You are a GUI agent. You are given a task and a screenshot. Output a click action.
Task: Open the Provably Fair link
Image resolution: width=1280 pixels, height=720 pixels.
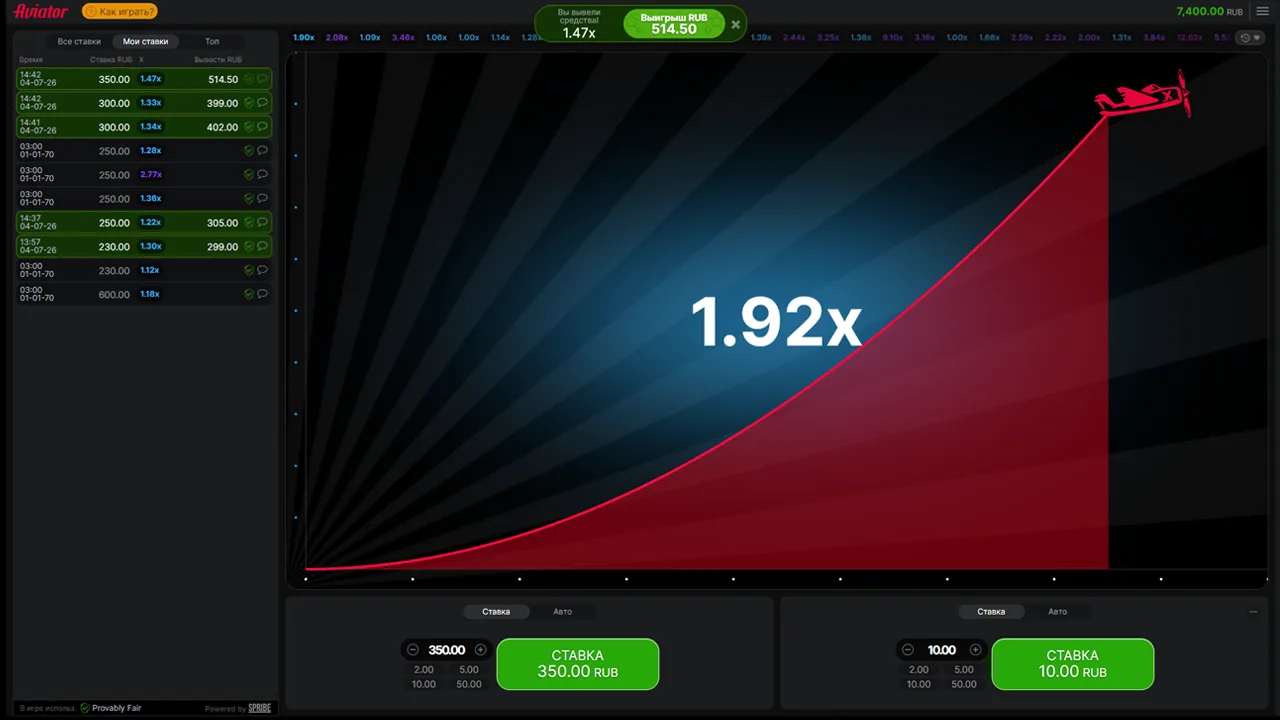(x=111, y=708)
